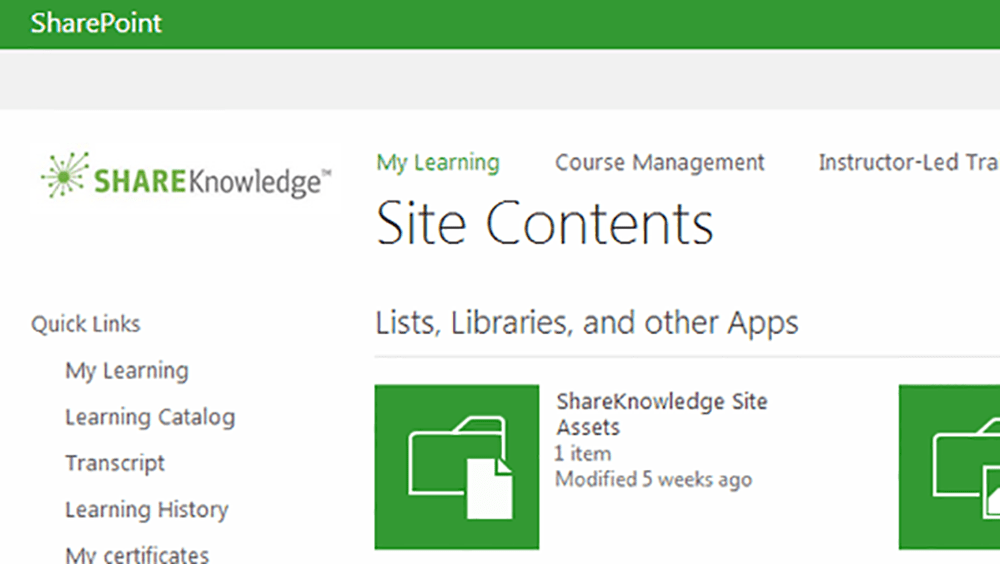Image resolution: width=1000 pixels, height=564 pixels.
Task: Click the SHAREKnowledge logo text
Action: click(208, 182)
